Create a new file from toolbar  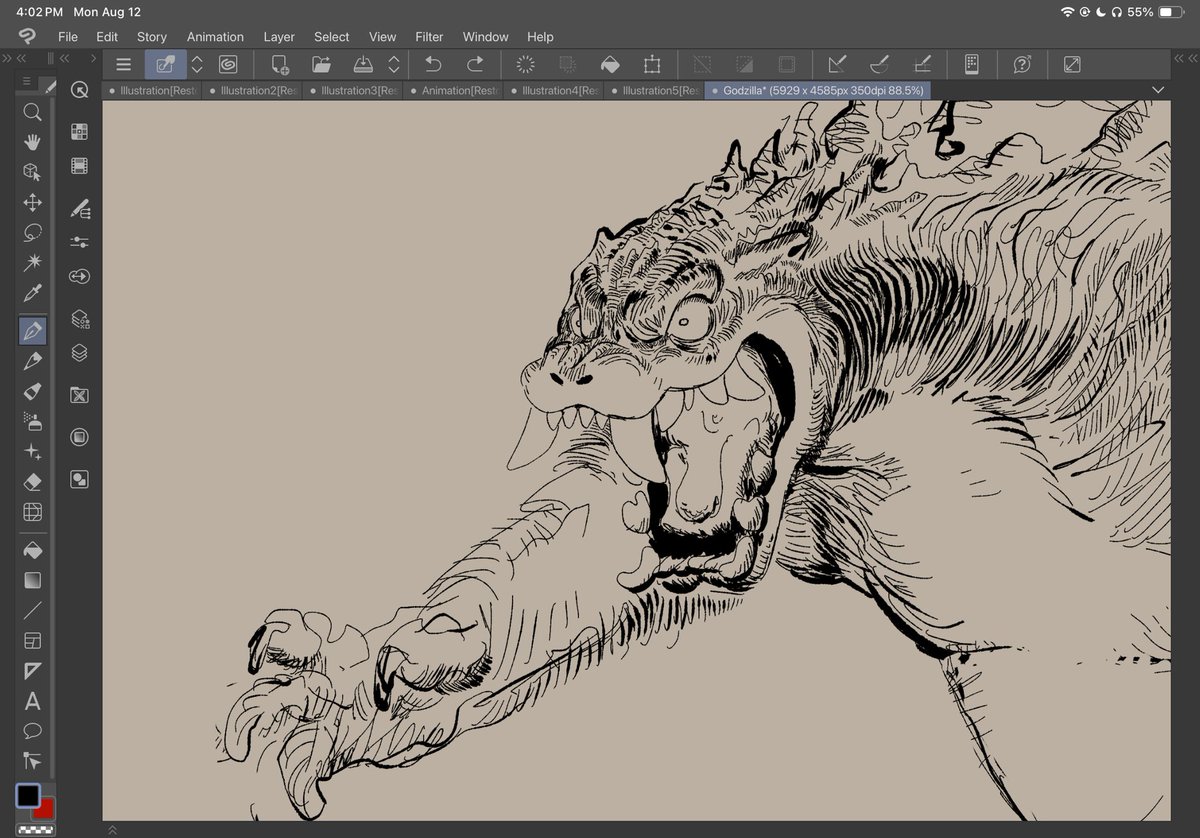pyautogui.click(x=280, y=65)
